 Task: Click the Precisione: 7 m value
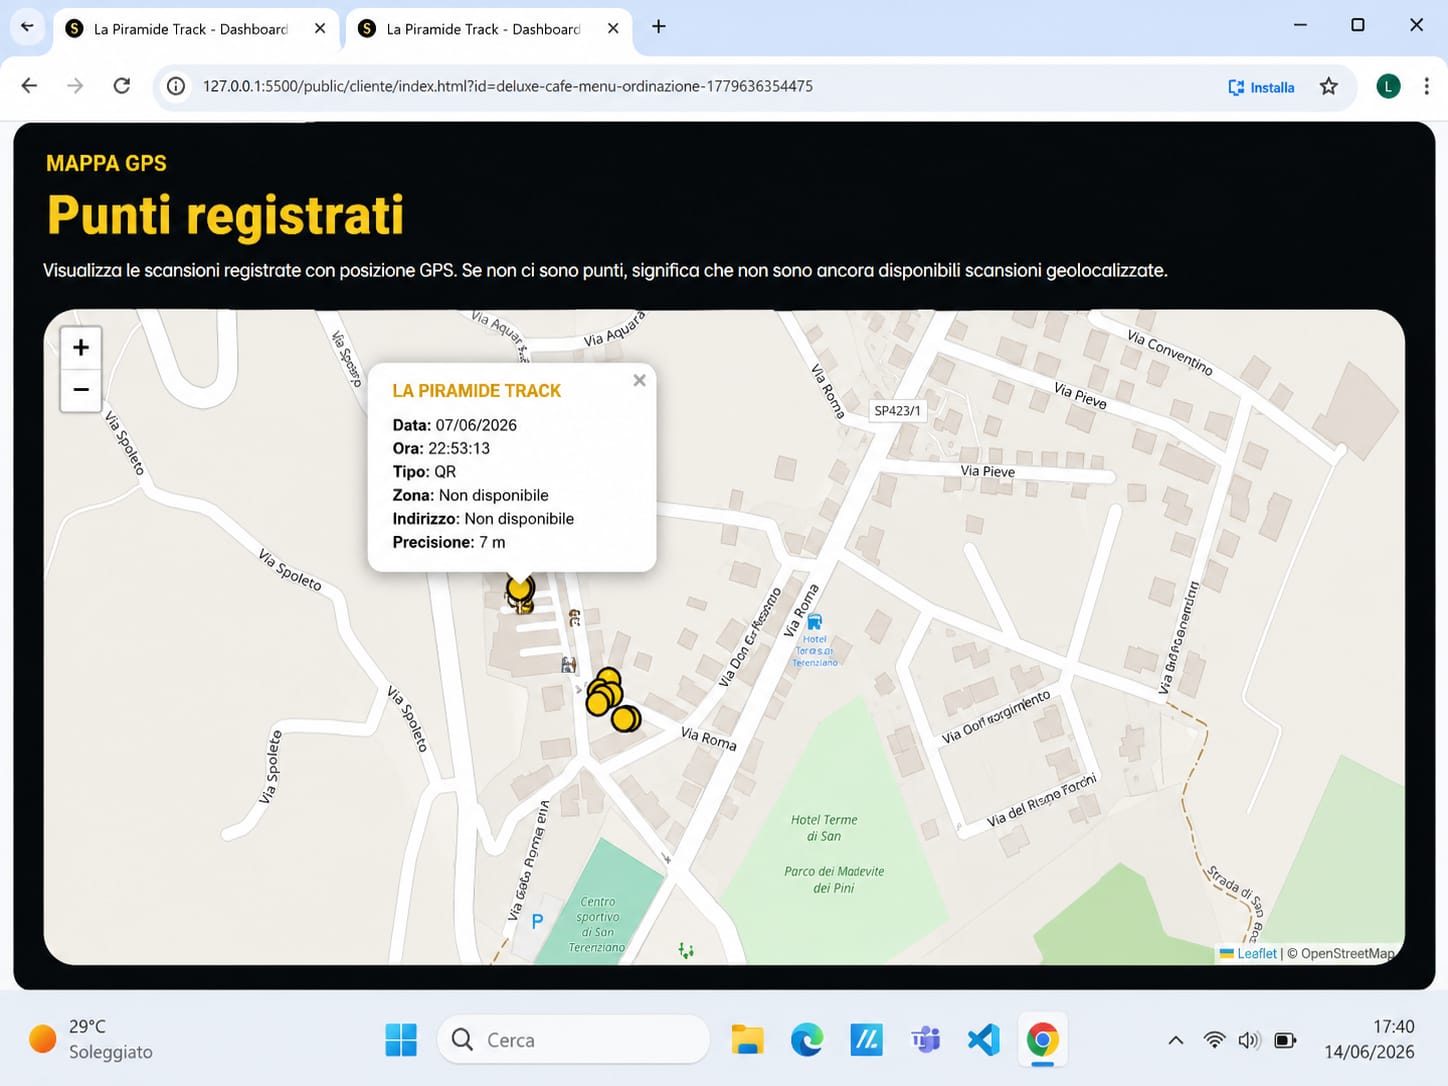coord(492,542)
